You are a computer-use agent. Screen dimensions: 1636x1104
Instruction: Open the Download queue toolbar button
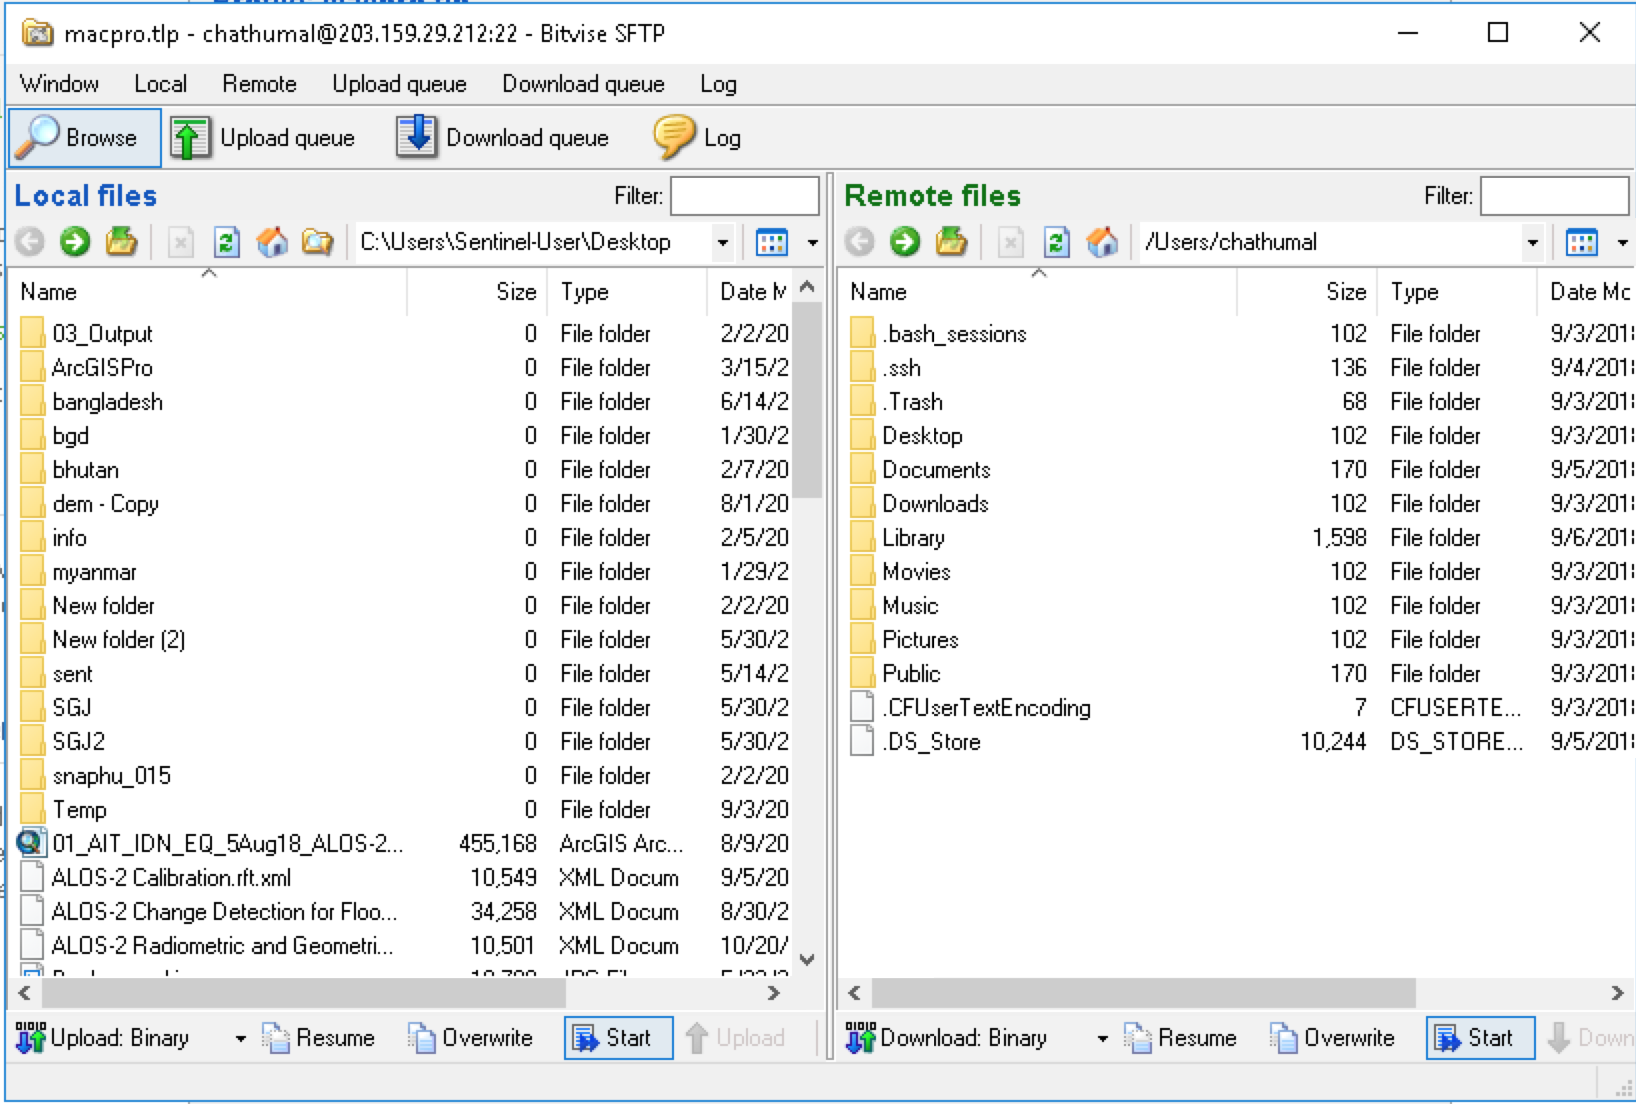503,138
